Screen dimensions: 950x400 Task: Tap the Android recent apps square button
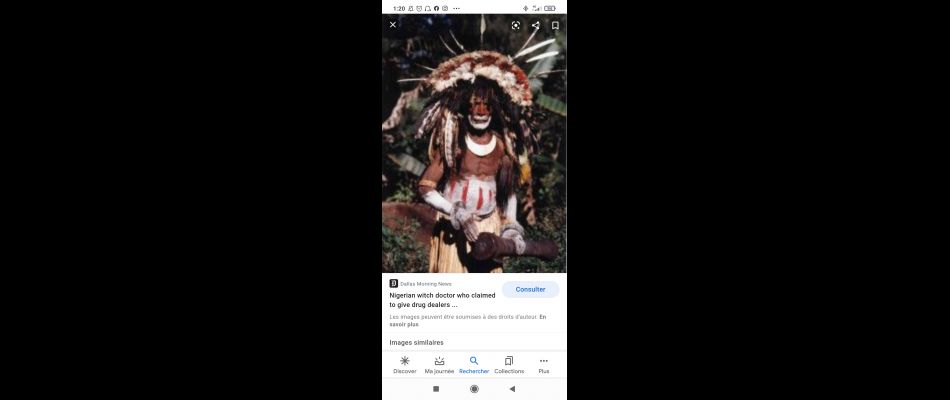436,389
